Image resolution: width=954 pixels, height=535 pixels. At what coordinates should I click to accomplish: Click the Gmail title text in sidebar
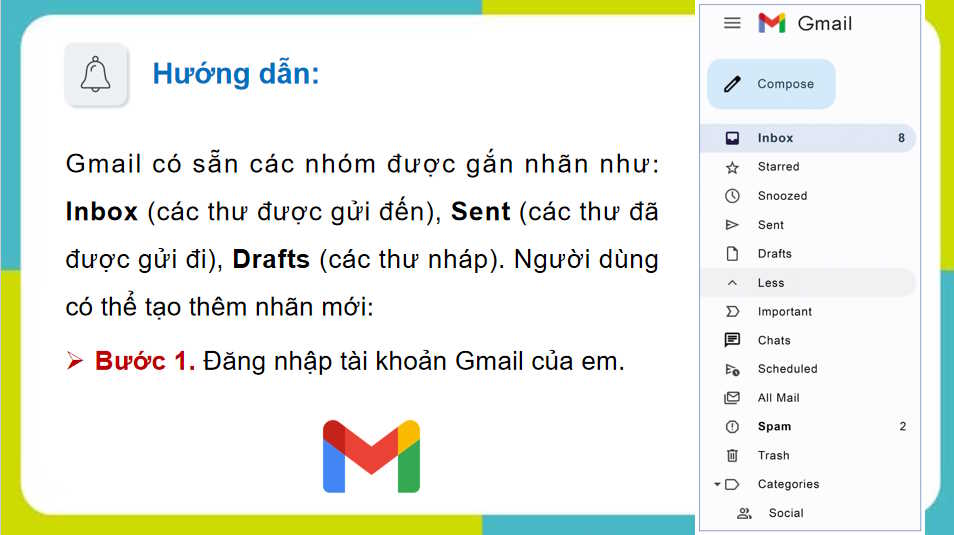click(824, 24)
